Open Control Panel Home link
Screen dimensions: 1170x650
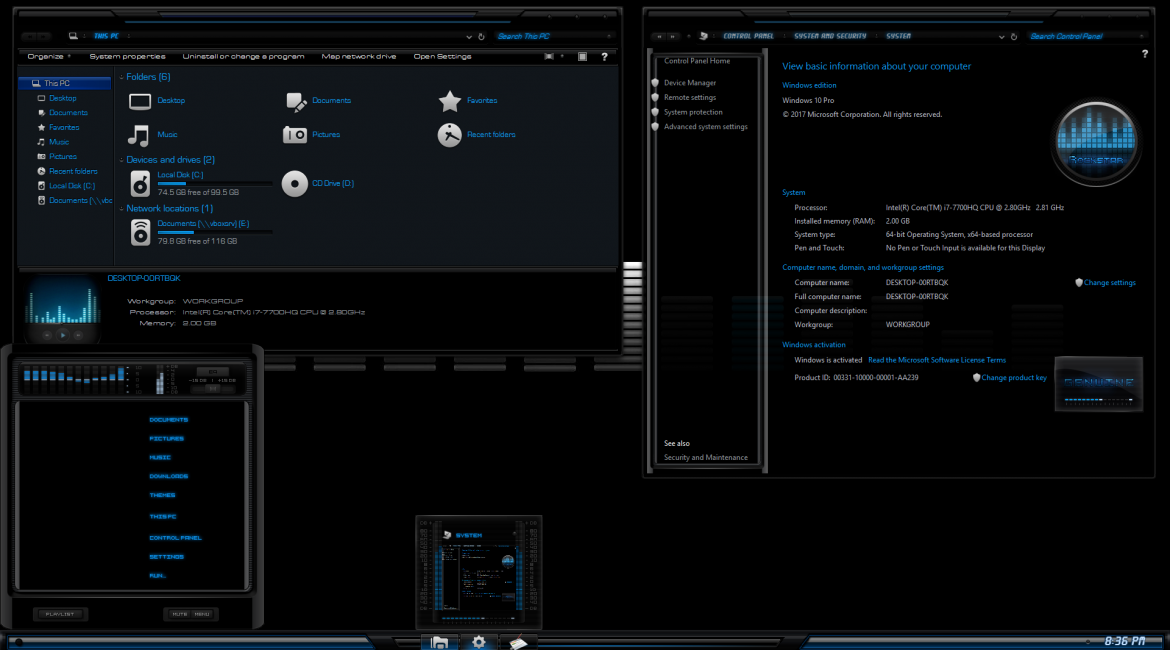pos(697,61)
